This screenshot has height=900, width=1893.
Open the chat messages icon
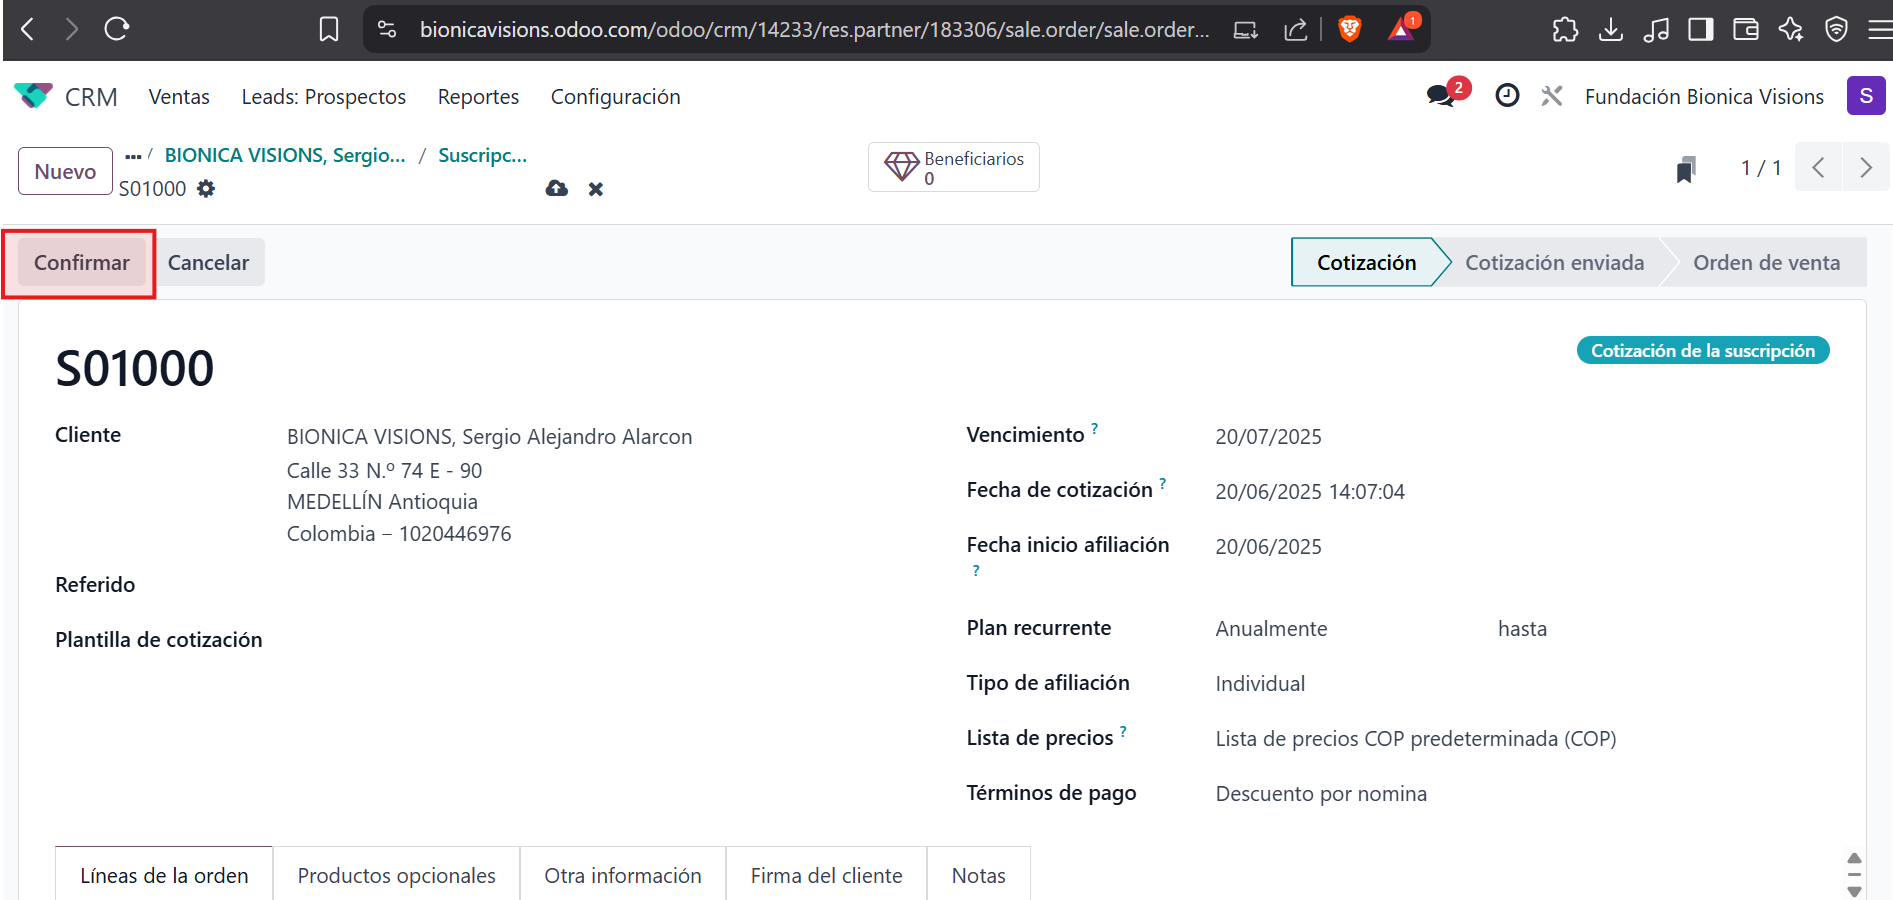pos(1441,96)
